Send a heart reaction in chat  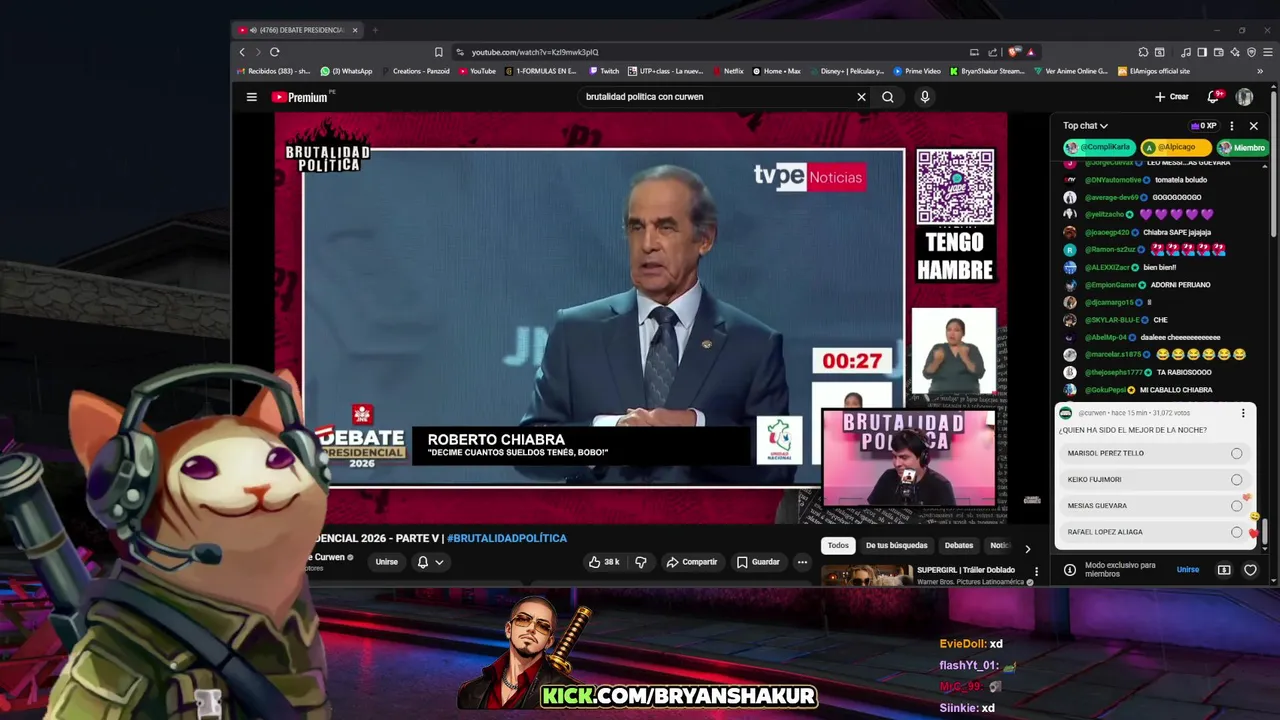[x=1250, y=570]
